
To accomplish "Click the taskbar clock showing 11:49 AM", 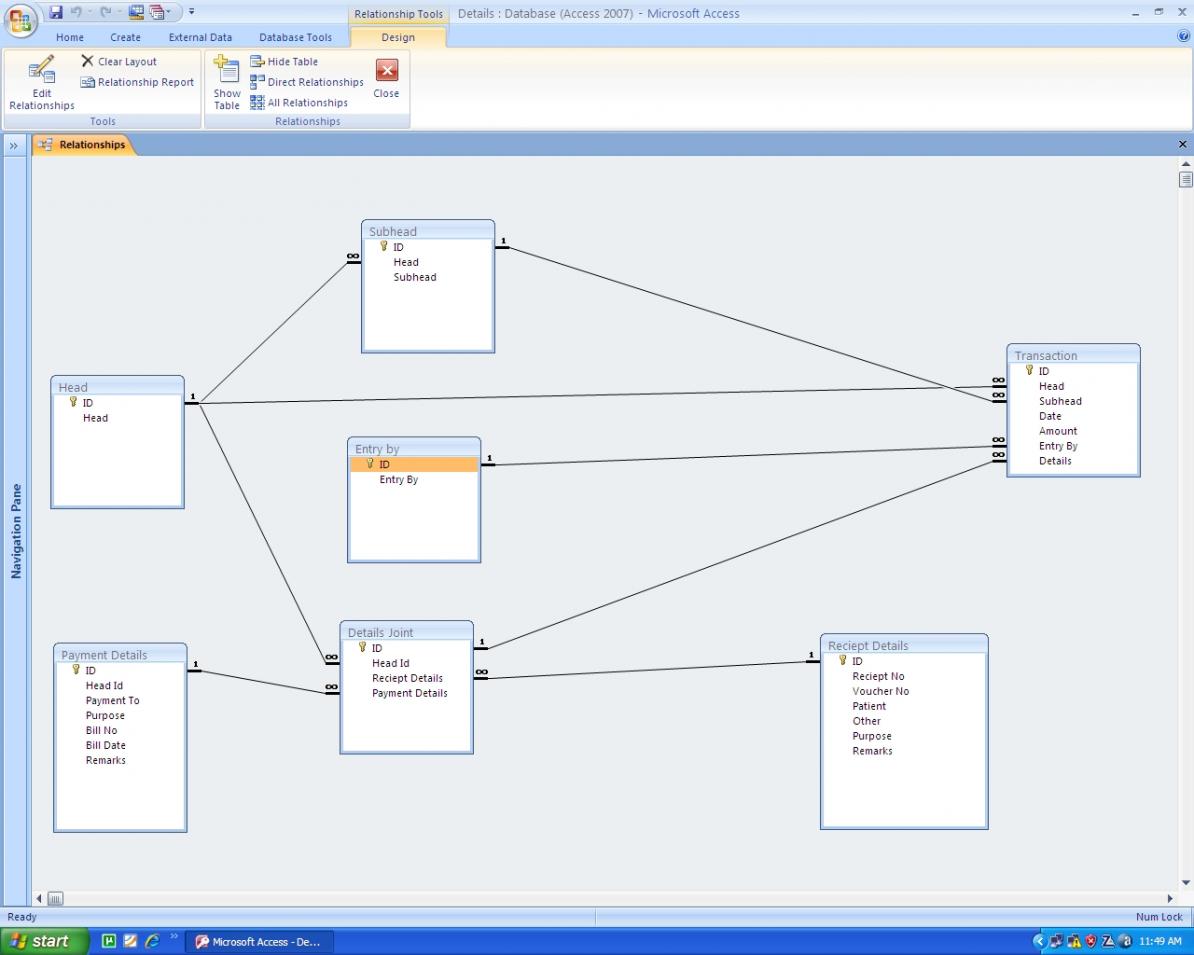I will (1160, 942).
